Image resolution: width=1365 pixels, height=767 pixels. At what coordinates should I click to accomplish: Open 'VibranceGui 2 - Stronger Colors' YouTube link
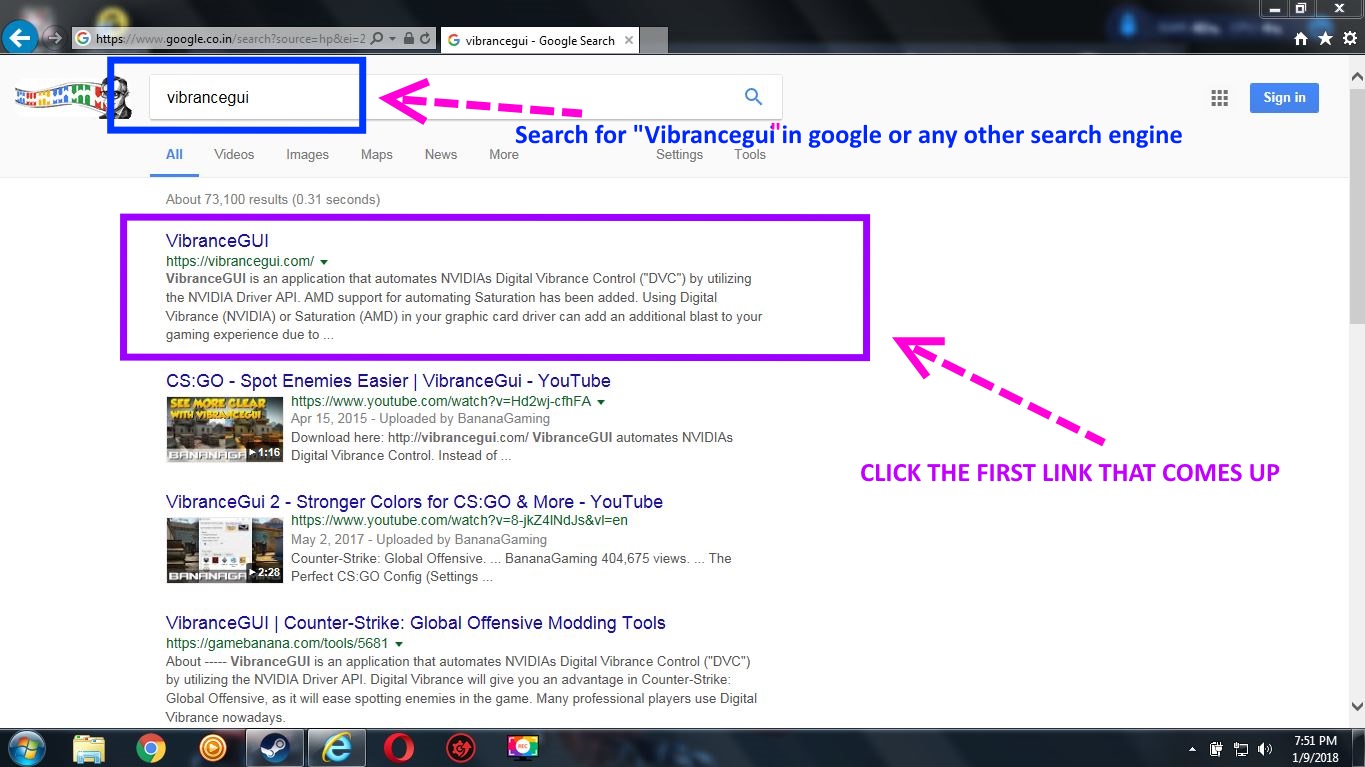tap(414, 502)
